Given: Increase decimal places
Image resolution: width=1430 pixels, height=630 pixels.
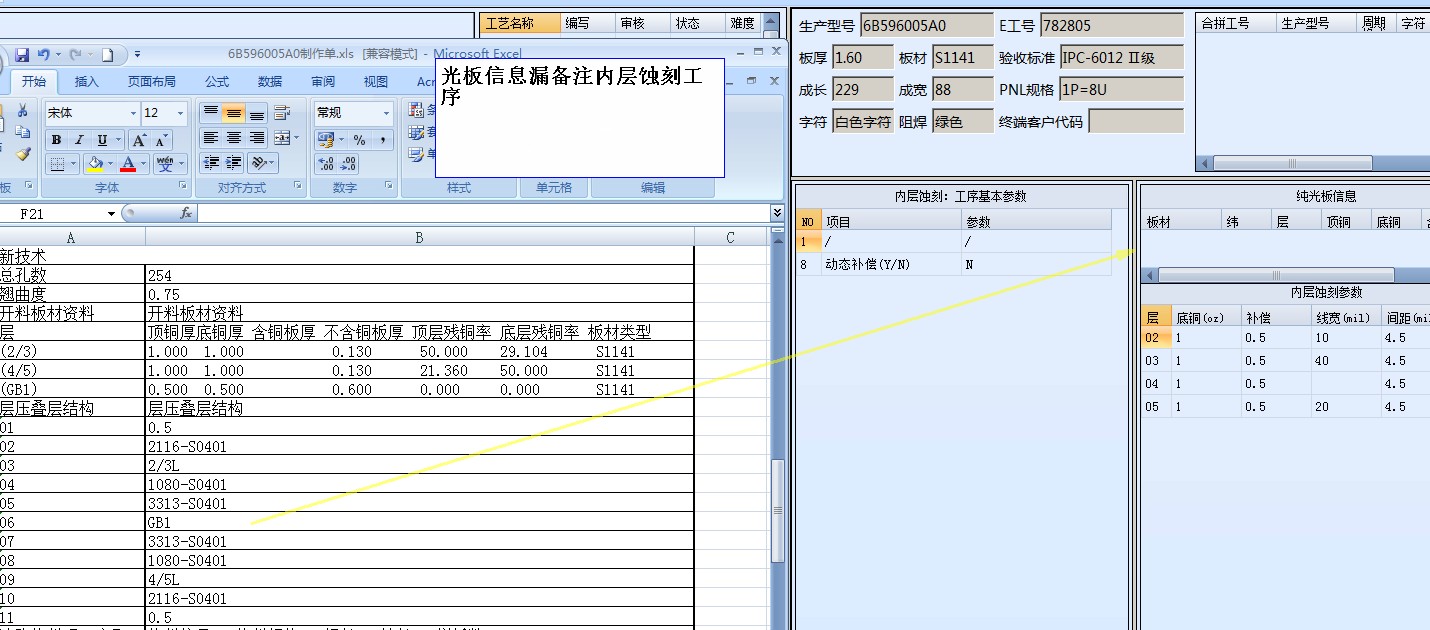Looking at the screenshot, I should 326,165.
